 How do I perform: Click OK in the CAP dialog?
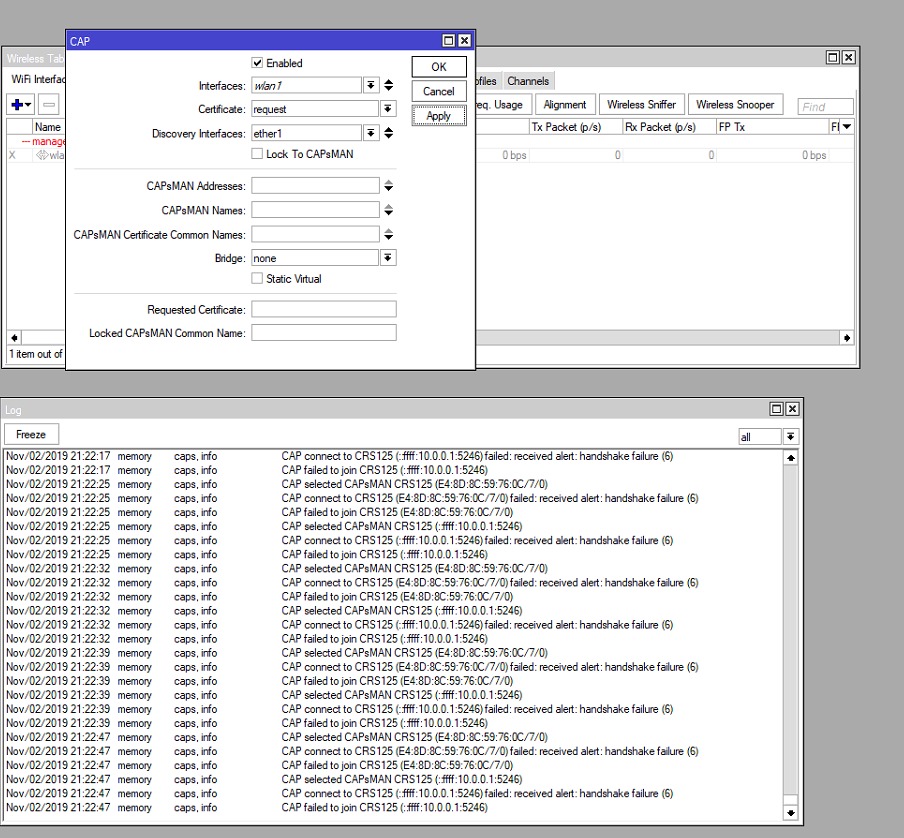(x=439, y=67)
